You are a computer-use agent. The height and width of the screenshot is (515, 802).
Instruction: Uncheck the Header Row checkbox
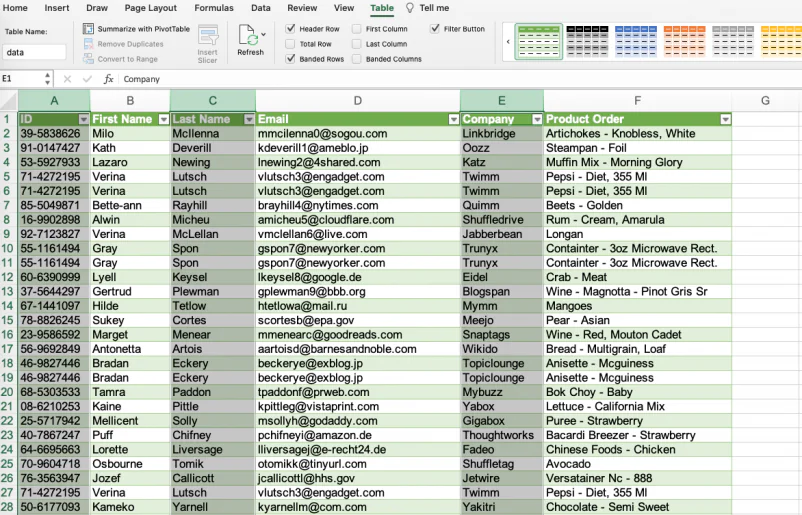click(291, 29)
